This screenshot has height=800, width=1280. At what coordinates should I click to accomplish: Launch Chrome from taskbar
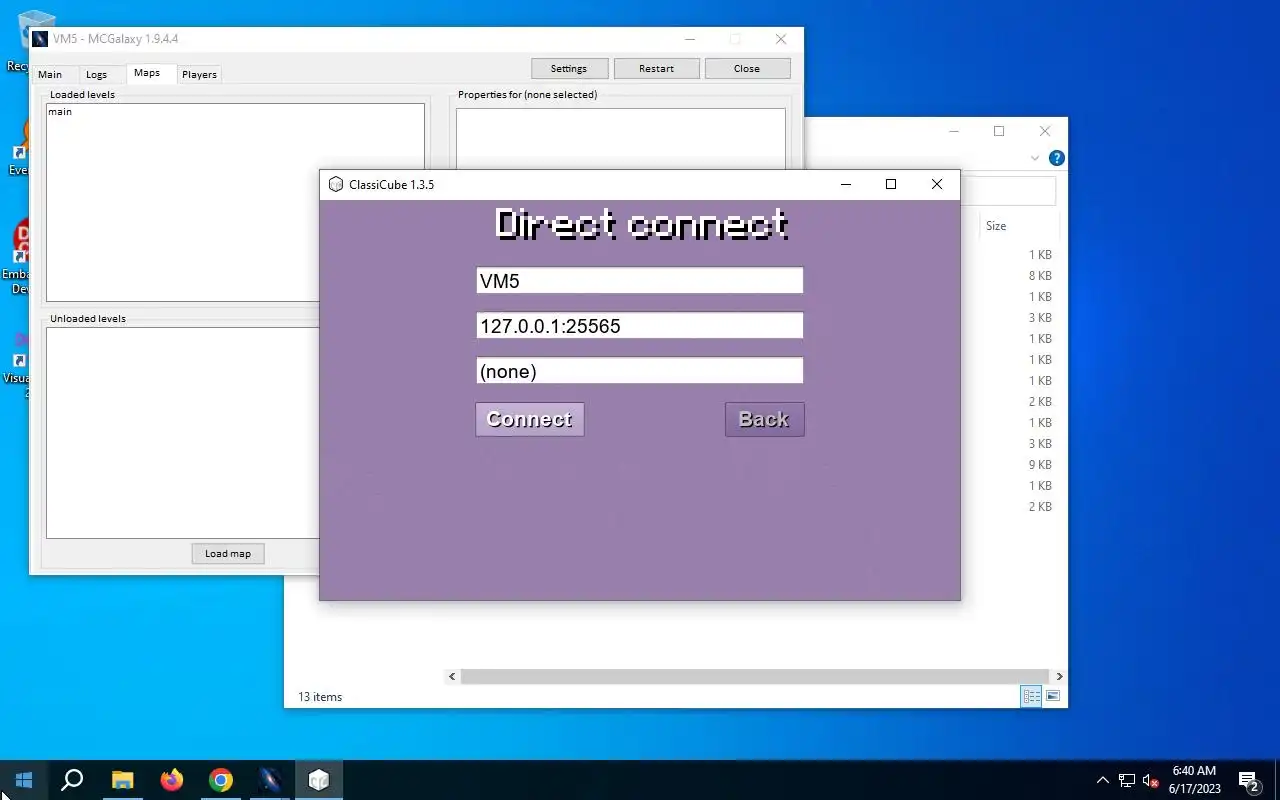coord(221,780)
